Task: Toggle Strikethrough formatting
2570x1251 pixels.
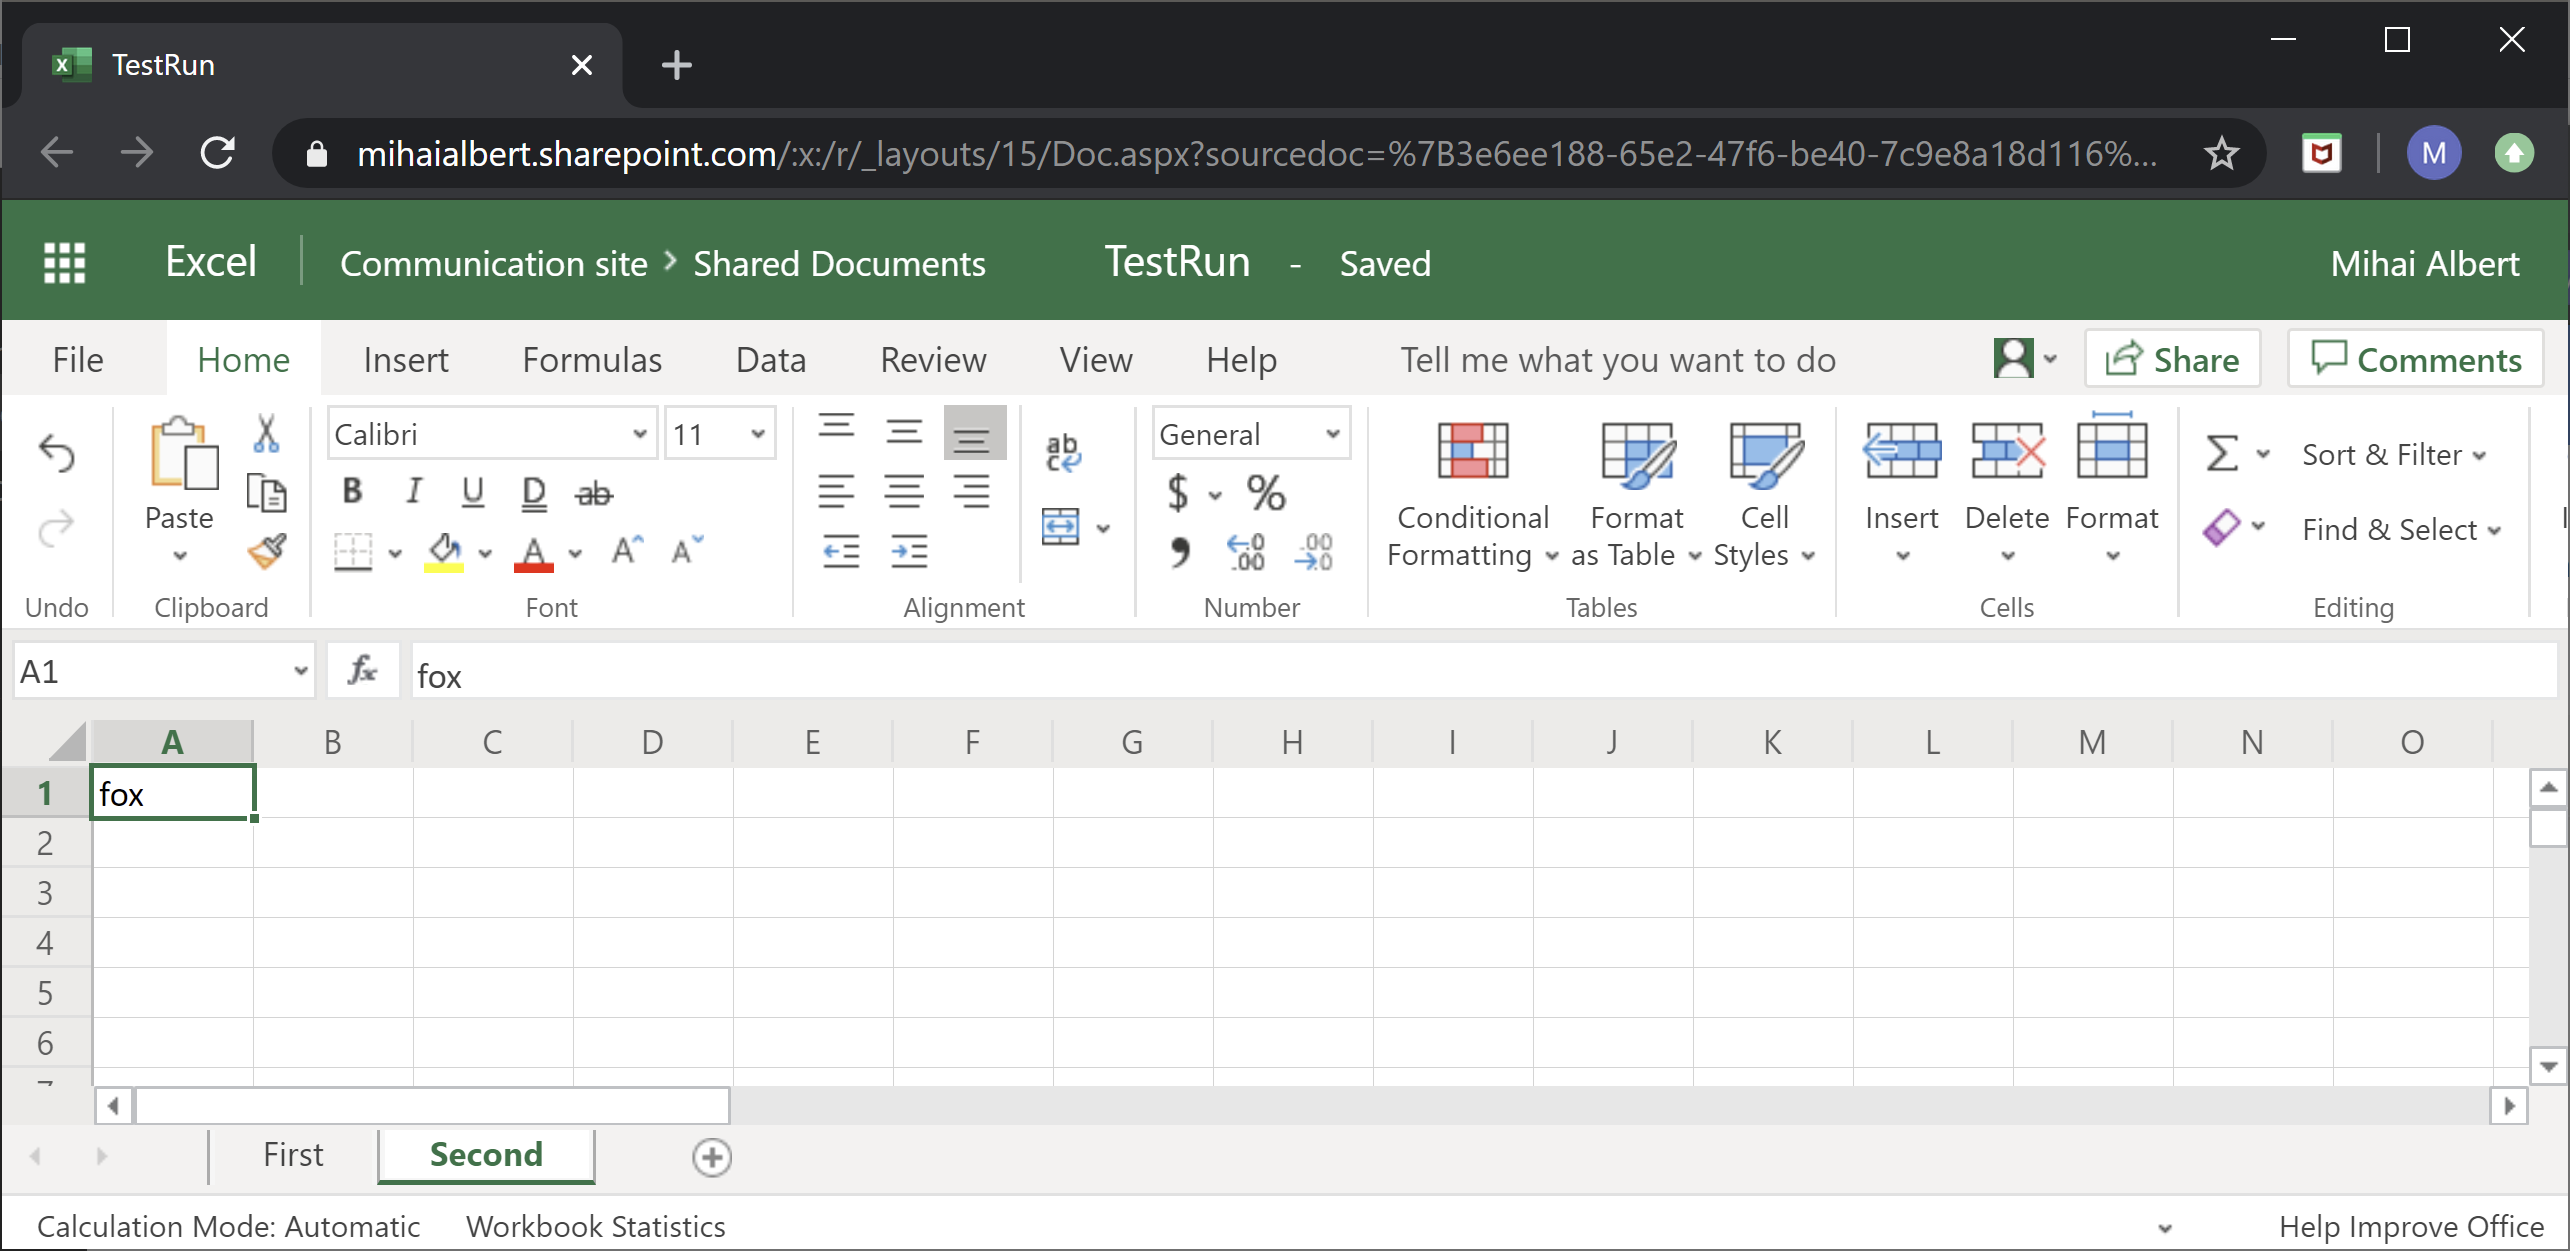Action: point(594,493)
